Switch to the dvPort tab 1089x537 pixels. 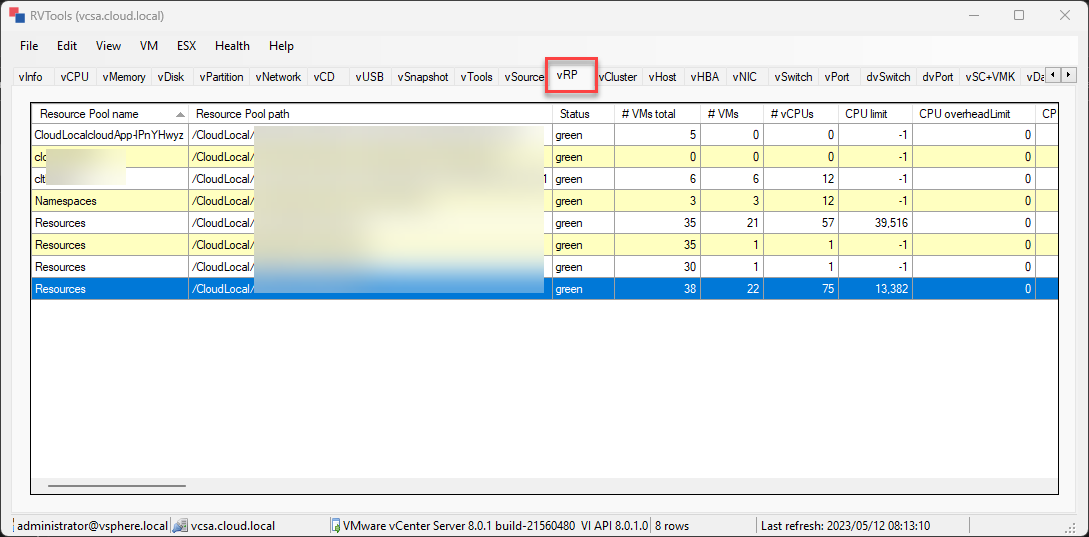click(x=938, y=77)
